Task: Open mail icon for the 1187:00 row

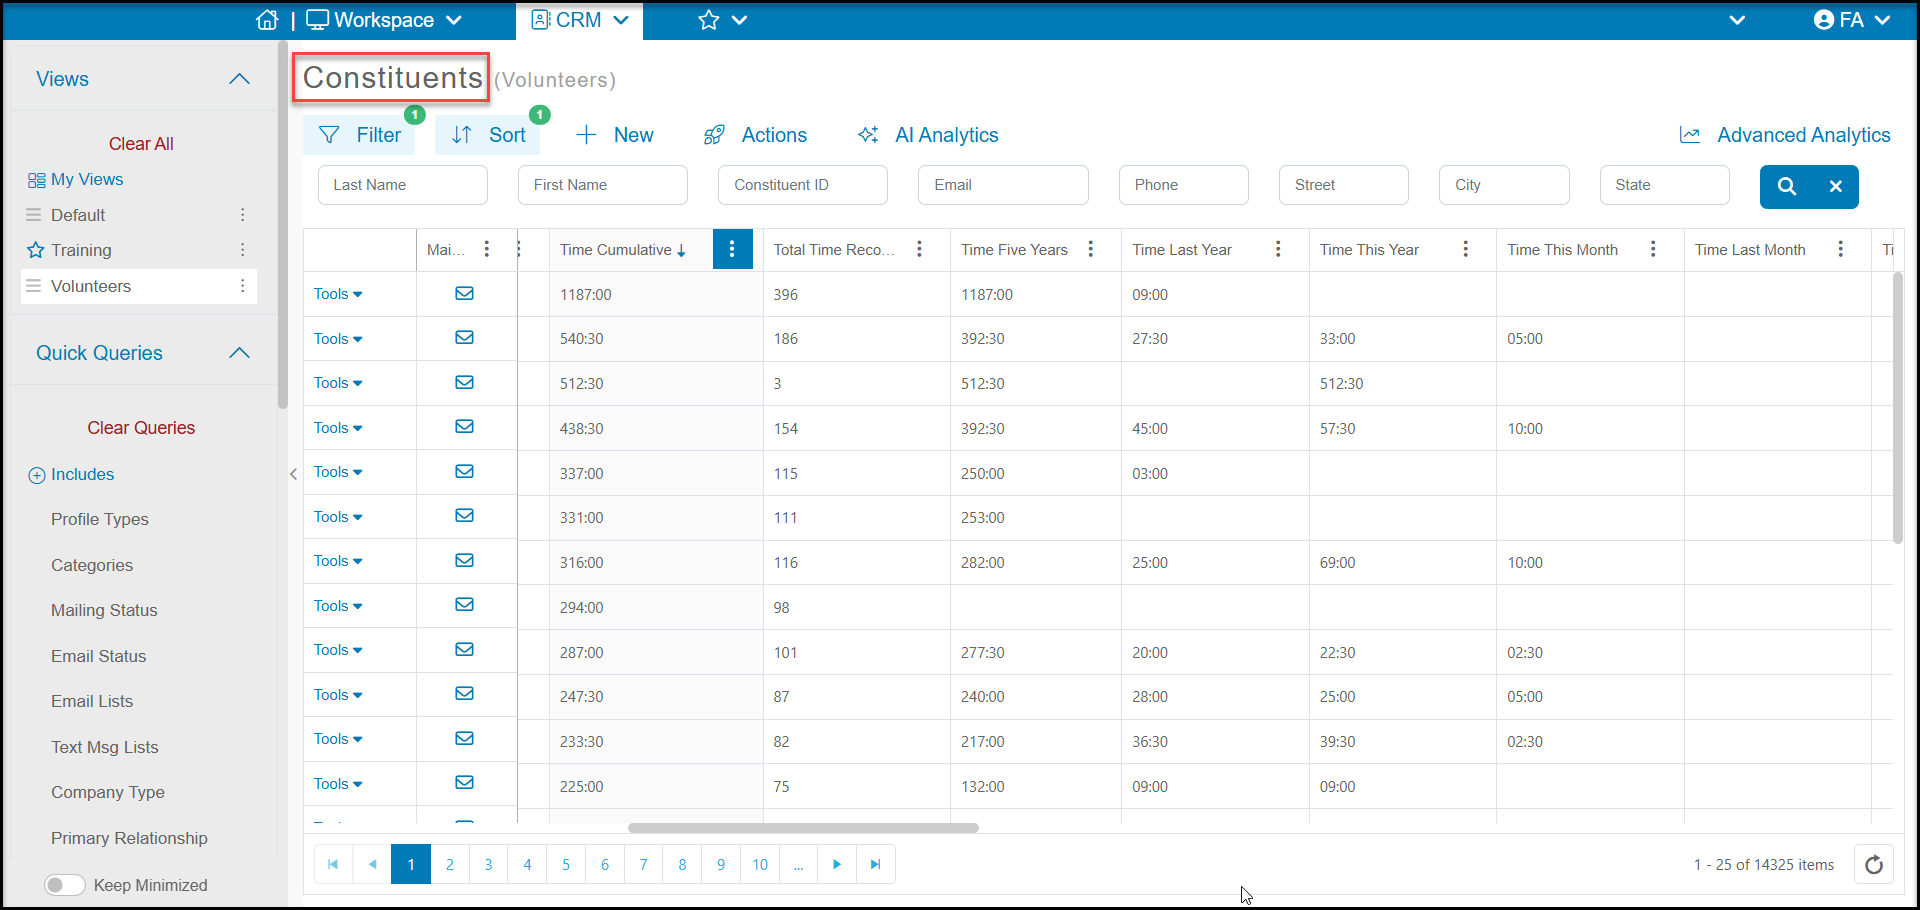Action: point(464,293)
